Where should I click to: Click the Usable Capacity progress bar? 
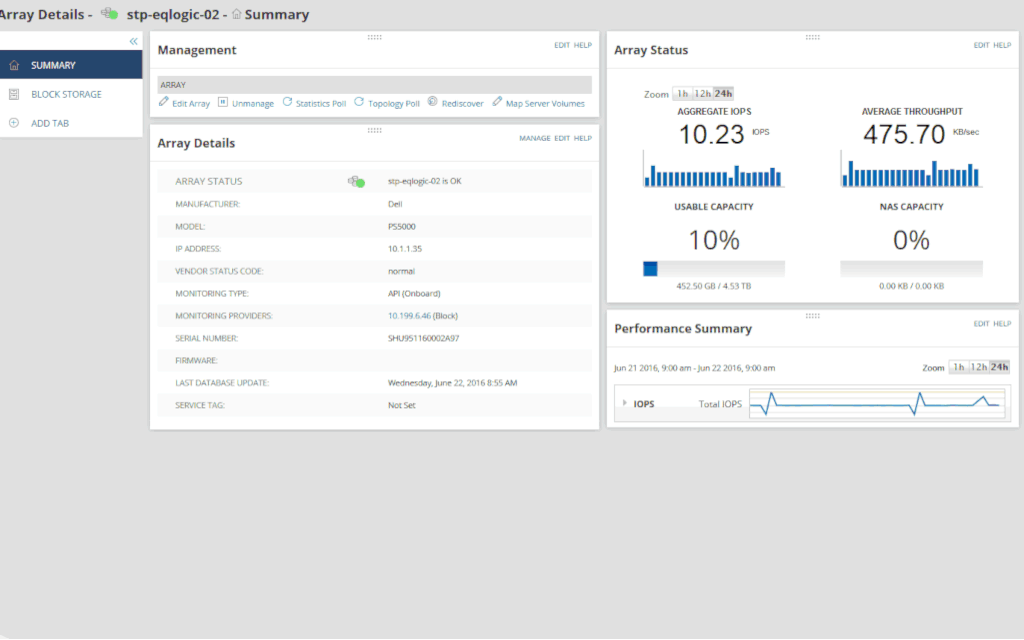714,267
